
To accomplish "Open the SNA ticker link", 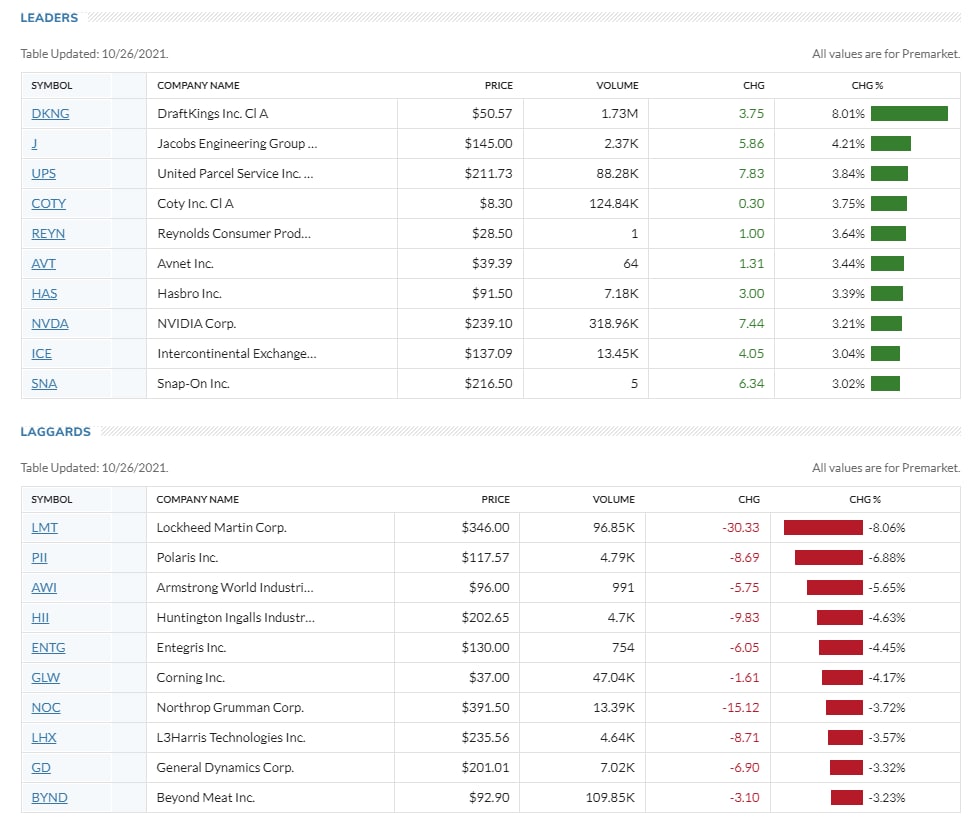I will (44, 384).
